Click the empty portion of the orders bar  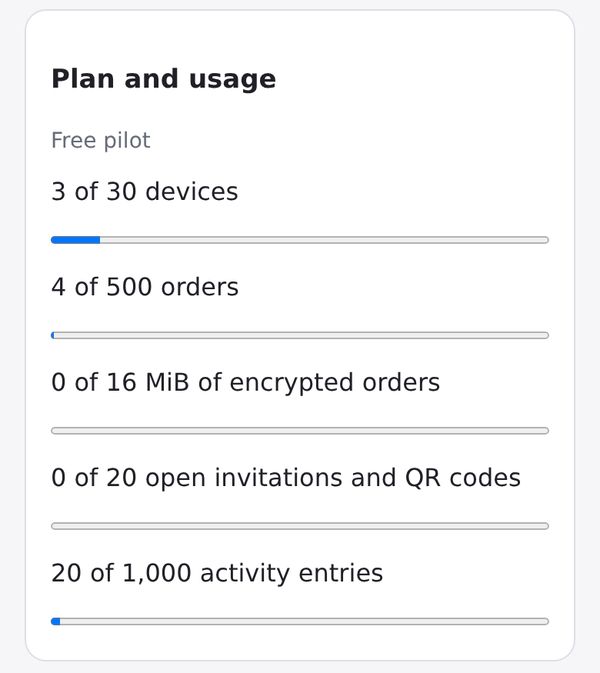pyautogui.click(x=302, y=335)
